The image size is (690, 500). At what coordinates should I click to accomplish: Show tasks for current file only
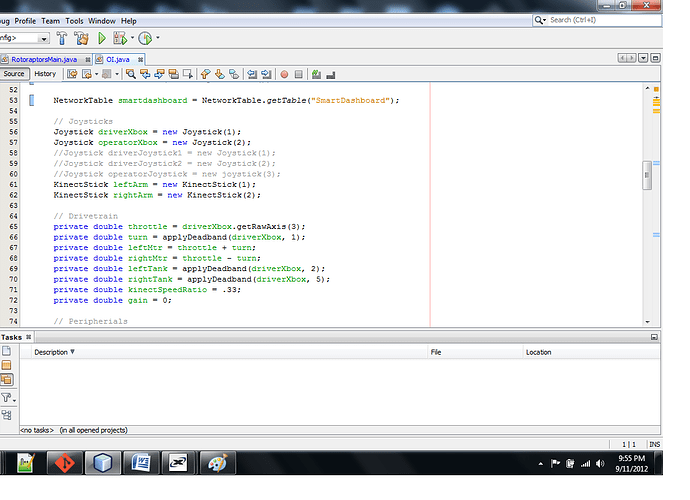point(7,351)
